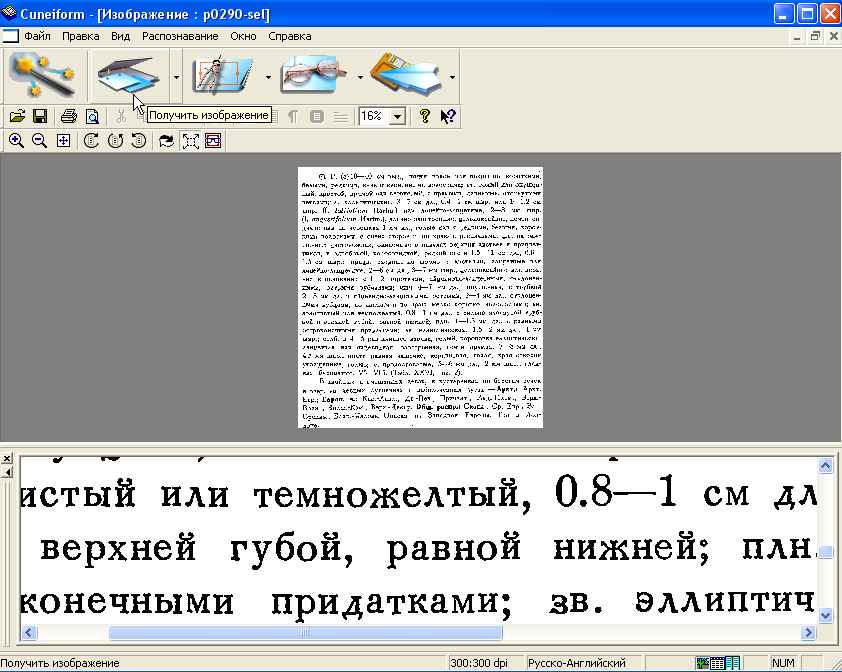Click the context help arrow-question icon
The image size is (842, 672).
448,116
